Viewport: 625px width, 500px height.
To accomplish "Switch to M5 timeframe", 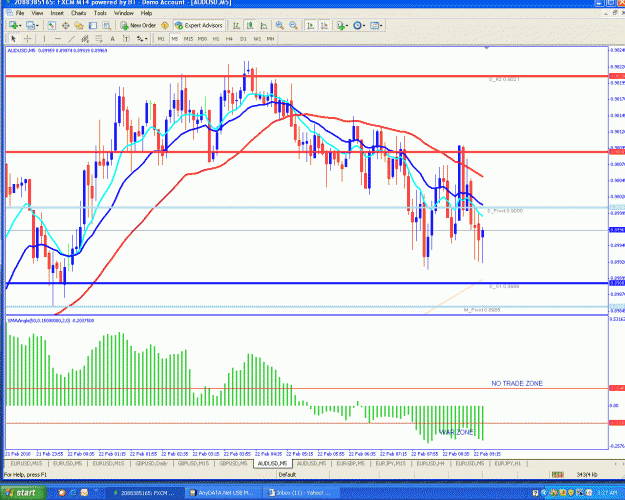I will pos(175,39).
